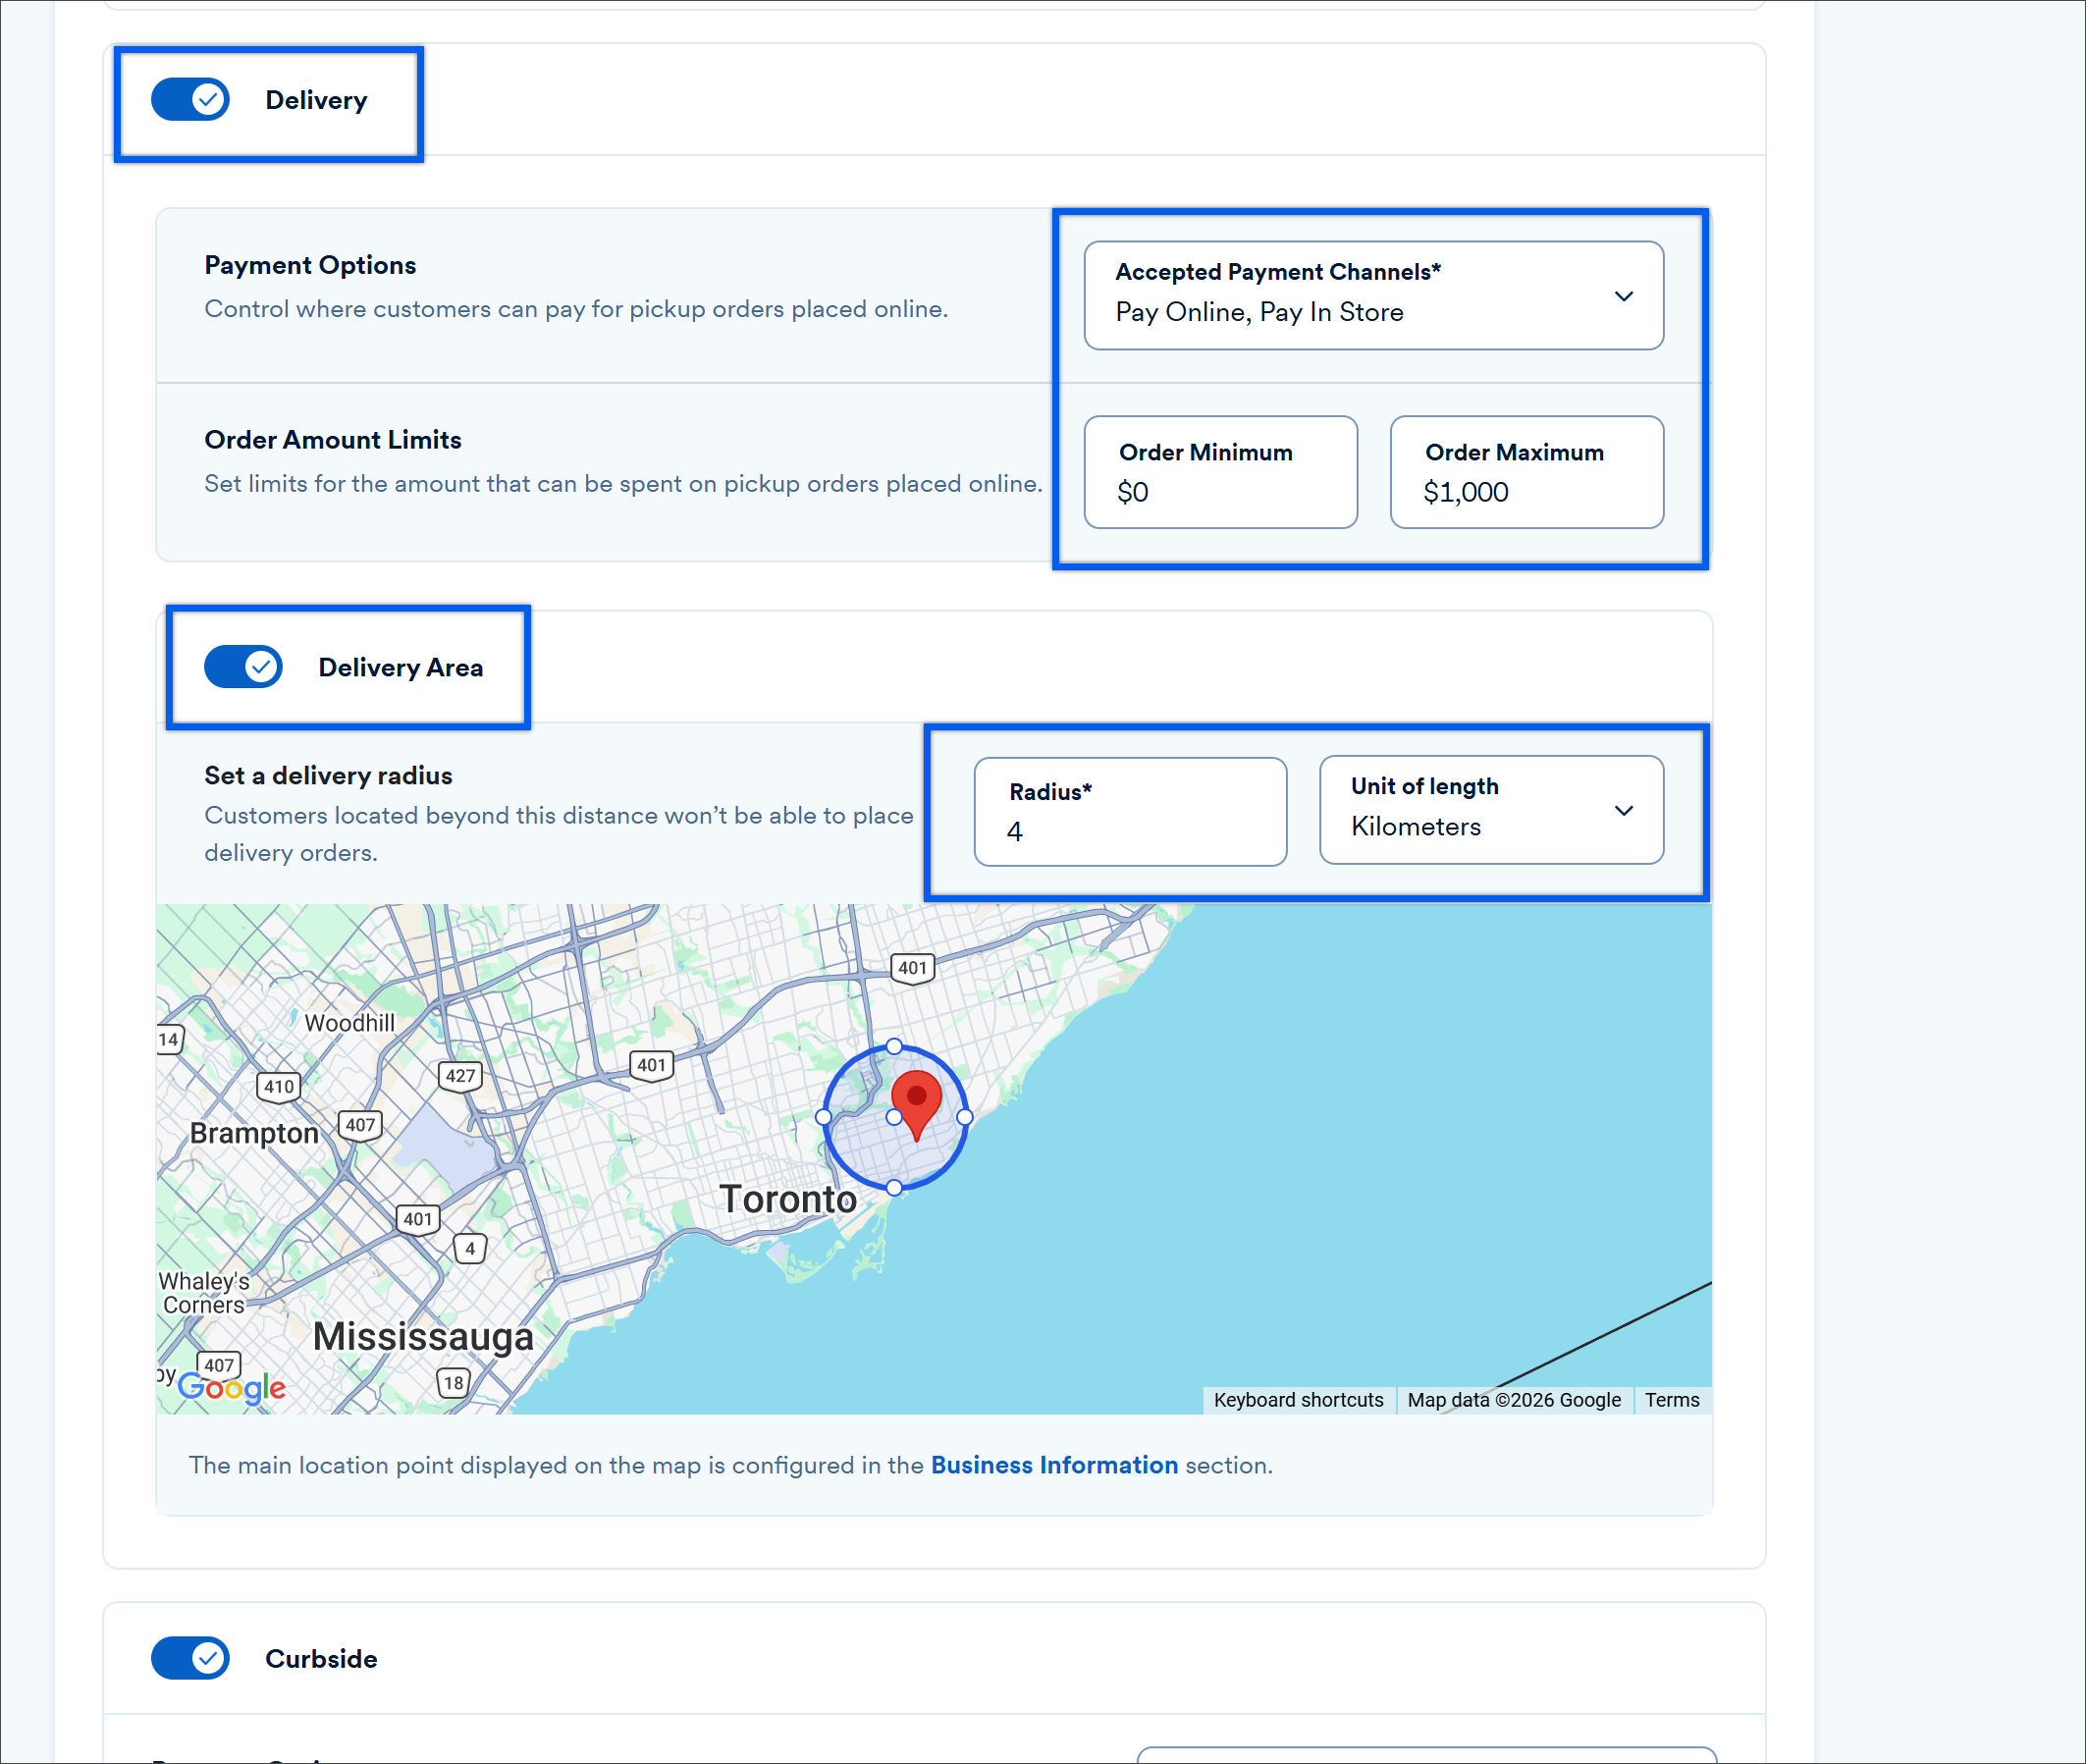Click the Map data ©2026 Google text

[x=1514, y=1400]
